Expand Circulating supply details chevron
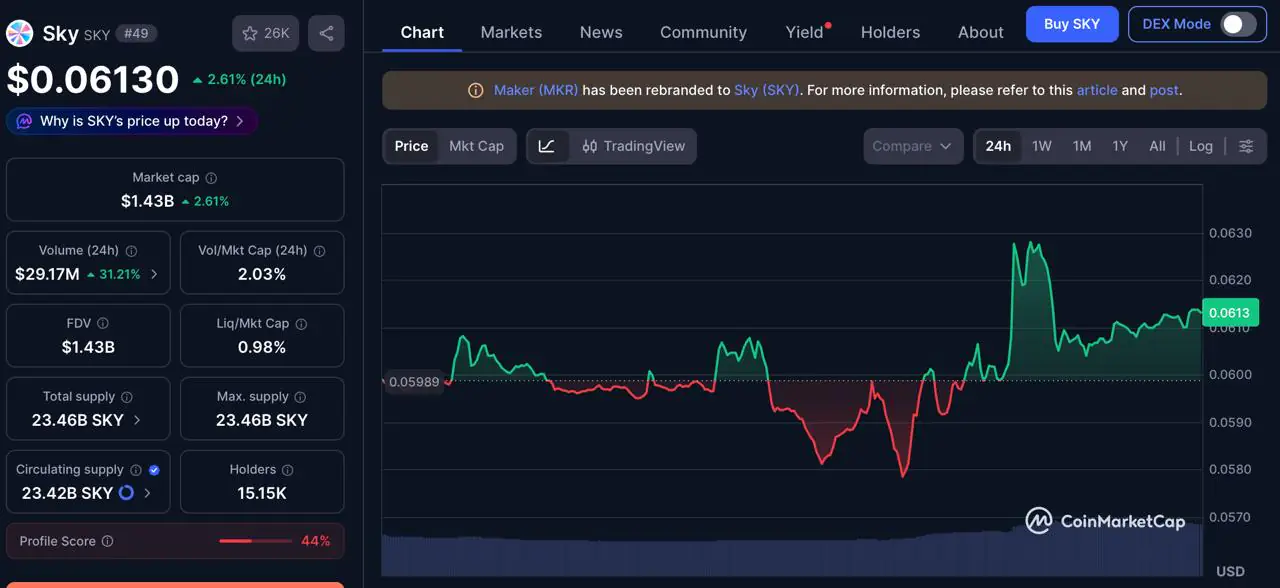The image size is (1280, 588). (x=147, y=493)
